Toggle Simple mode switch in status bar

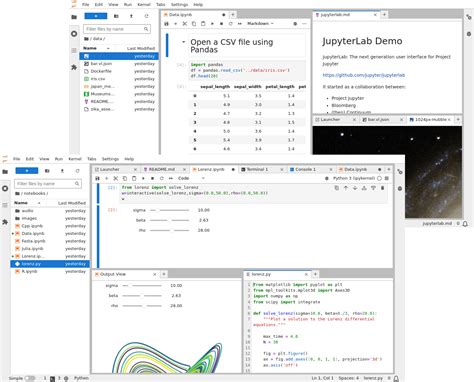pyautogui.click(x=30, y=378)
